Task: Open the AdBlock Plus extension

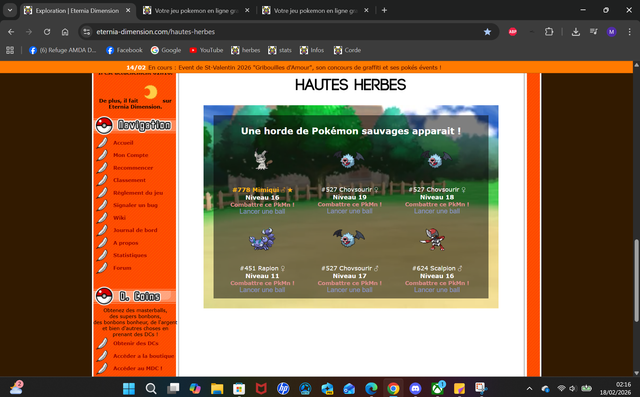Action: point(513,32)
